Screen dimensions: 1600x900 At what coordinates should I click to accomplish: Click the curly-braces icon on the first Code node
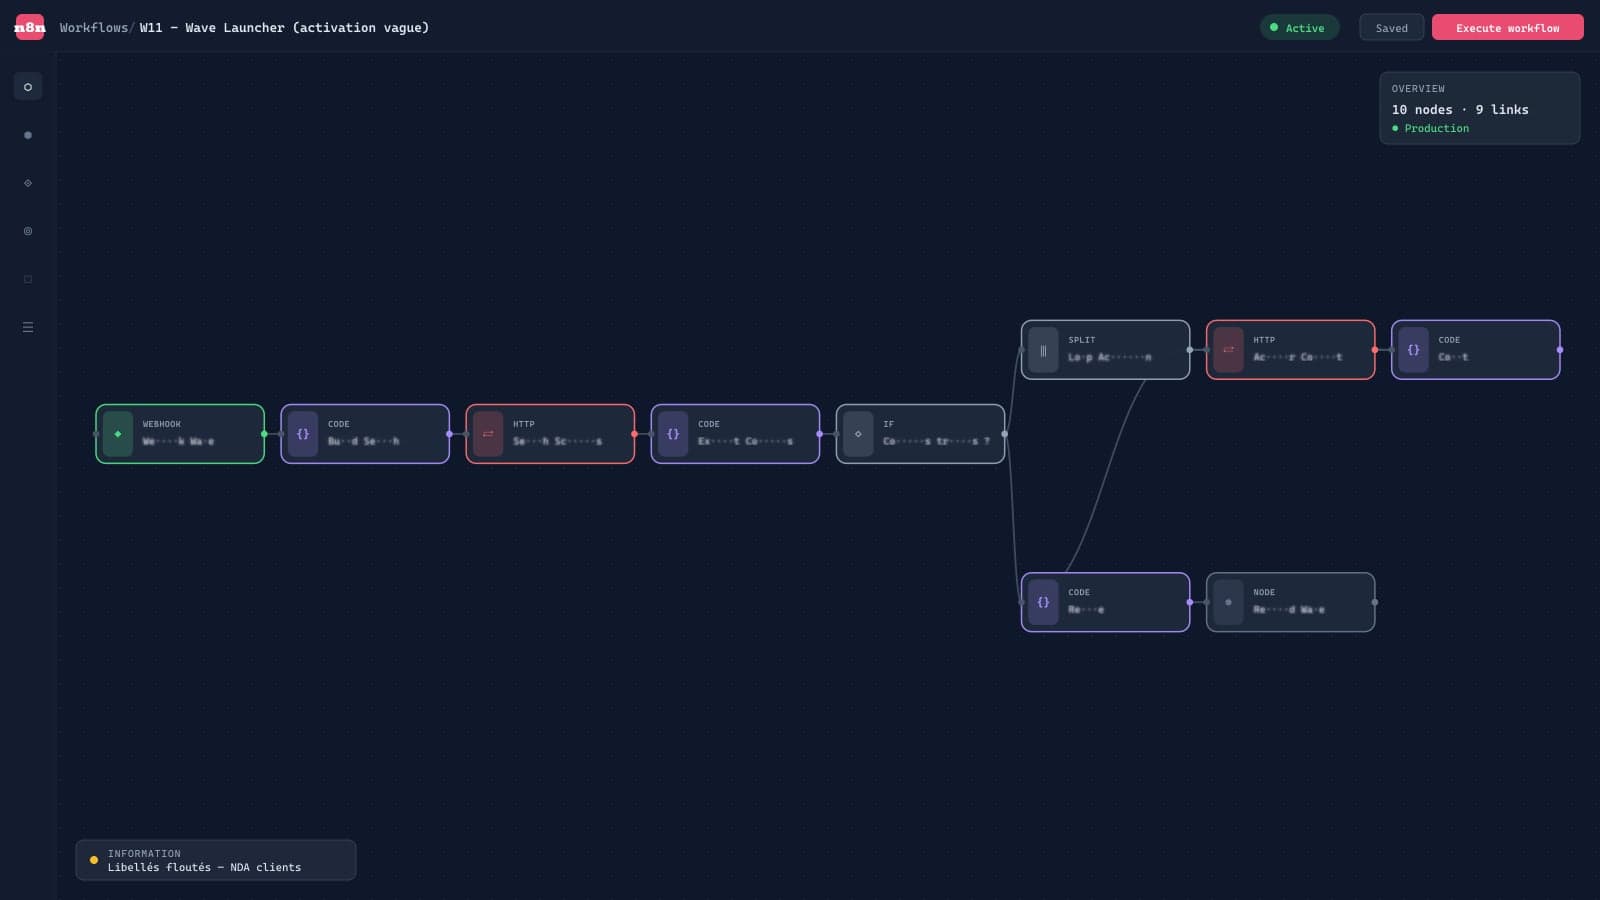(302, 433)
